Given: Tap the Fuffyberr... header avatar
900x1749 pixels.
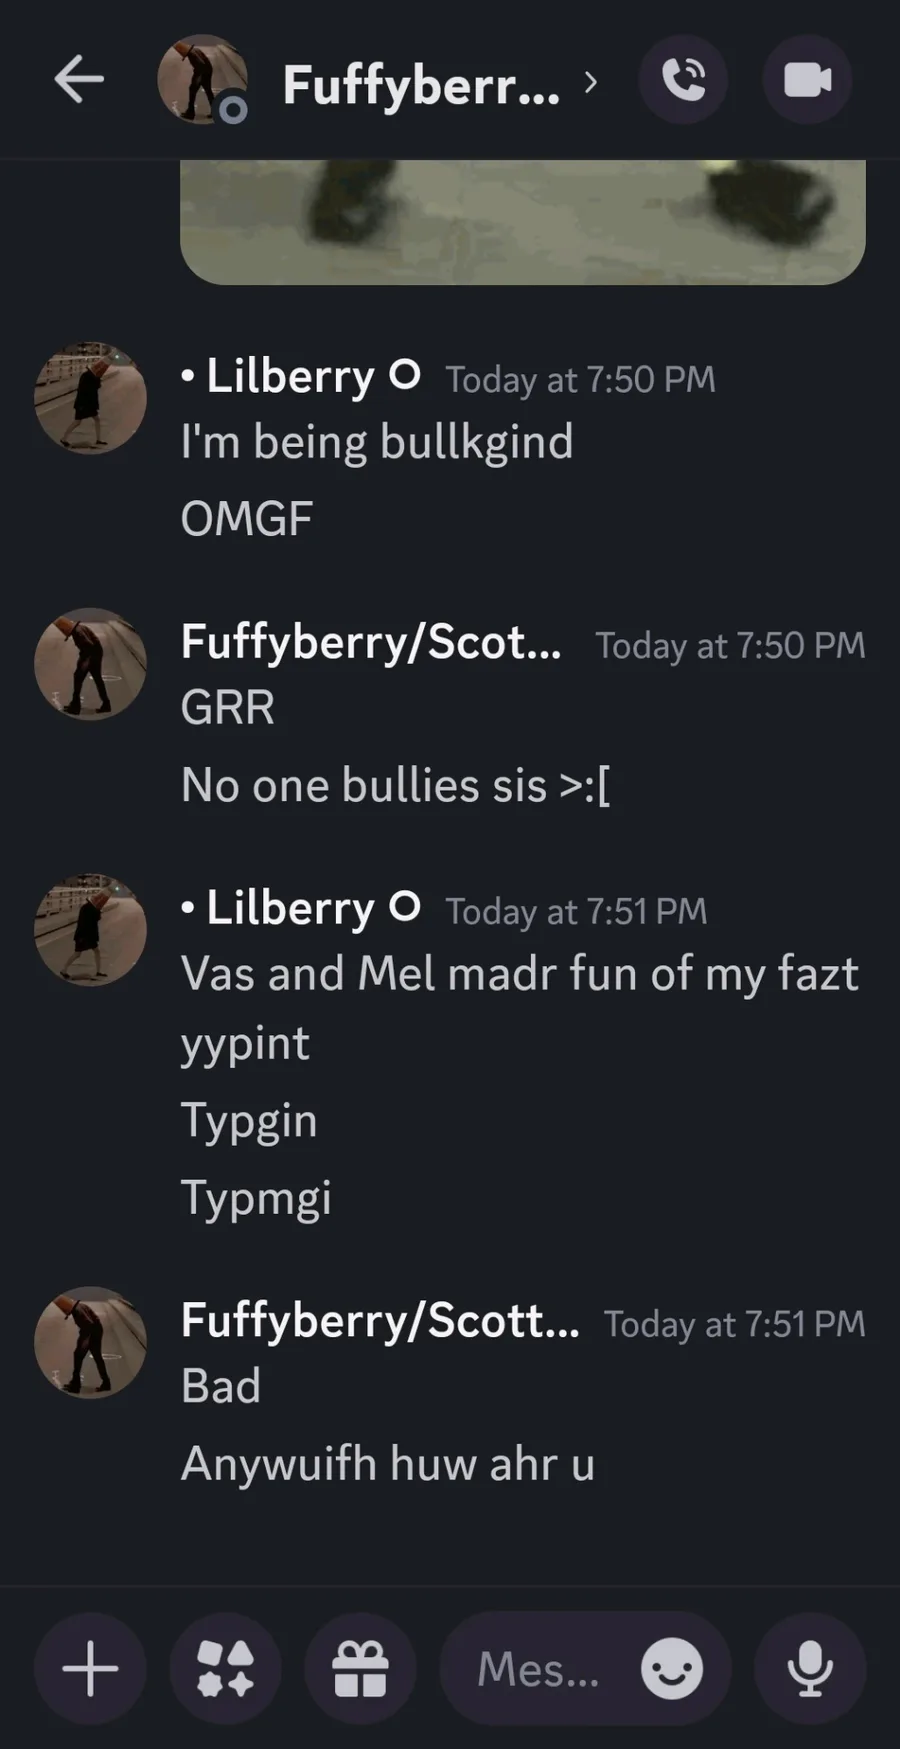Looking at the screenshot, I should [x=203, y=80].
